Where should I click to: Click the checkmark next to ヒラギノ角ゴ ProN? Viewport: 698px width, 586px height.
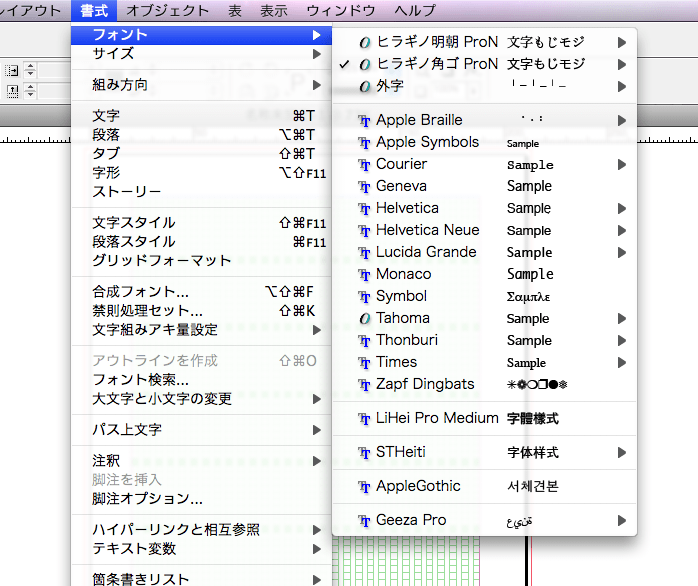coord(344,64)
